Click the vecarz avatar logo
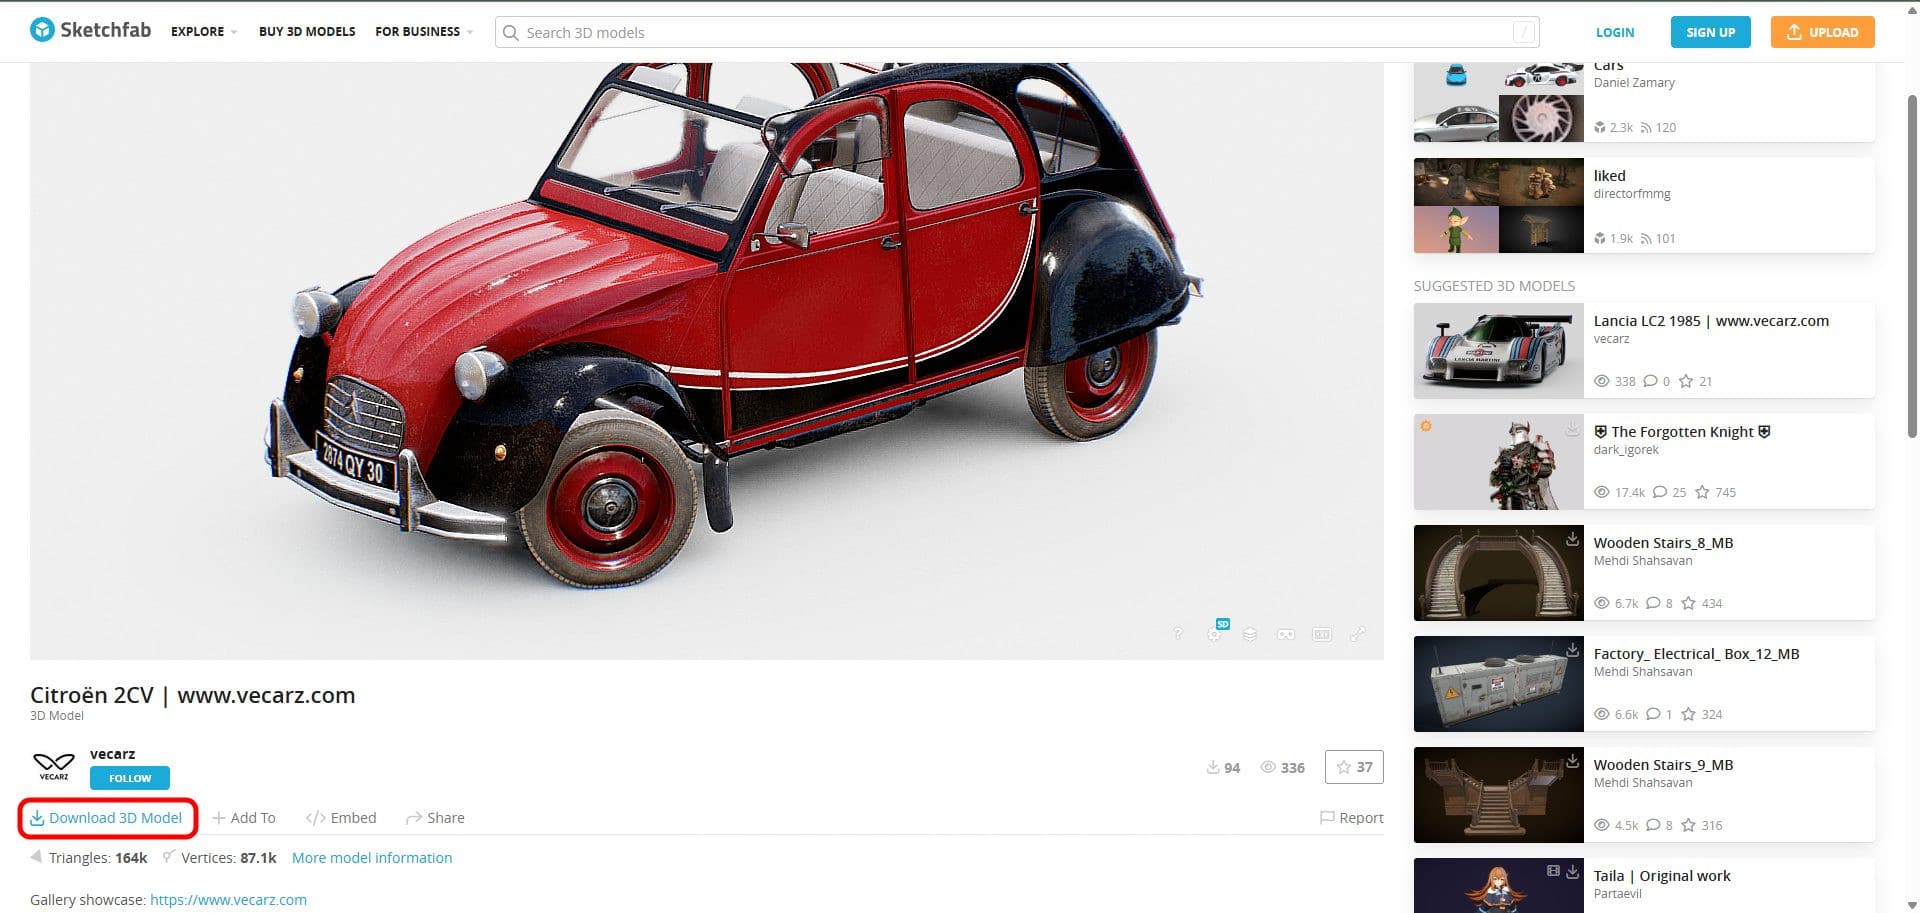Viewport: 1920px width, 913px height. 54,766
